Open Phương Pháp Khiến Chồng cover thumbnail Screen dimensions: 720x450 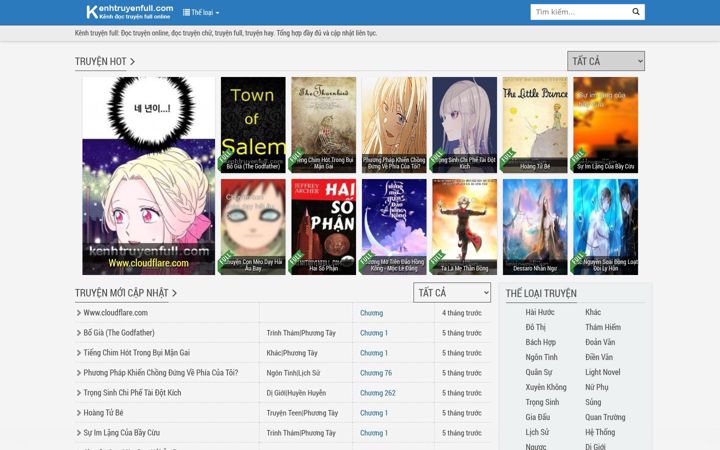pos(394,125)
